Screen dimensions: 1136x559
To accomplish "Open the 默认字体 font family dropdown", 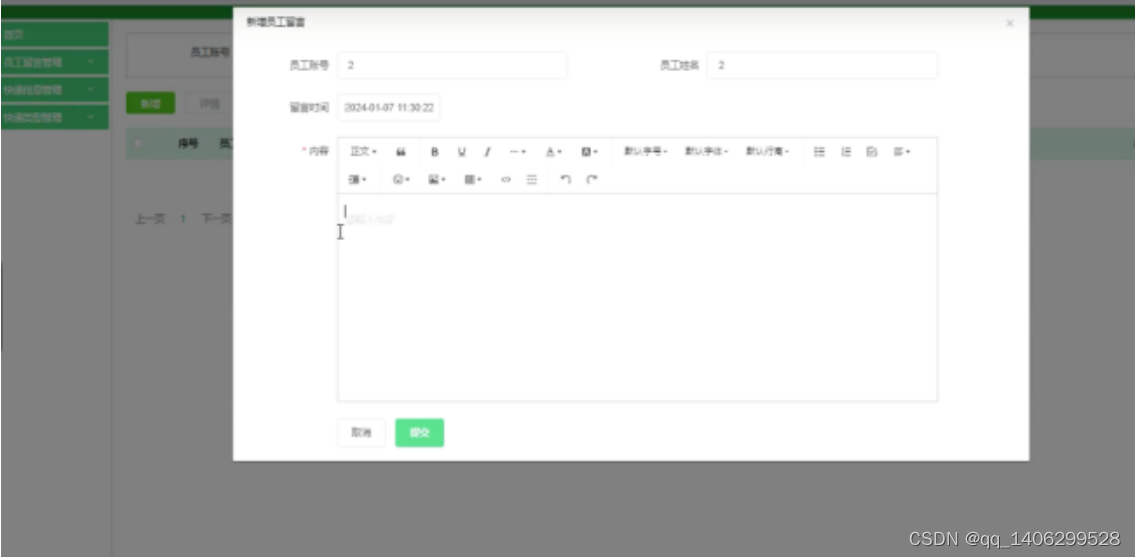I will [706, 152].
